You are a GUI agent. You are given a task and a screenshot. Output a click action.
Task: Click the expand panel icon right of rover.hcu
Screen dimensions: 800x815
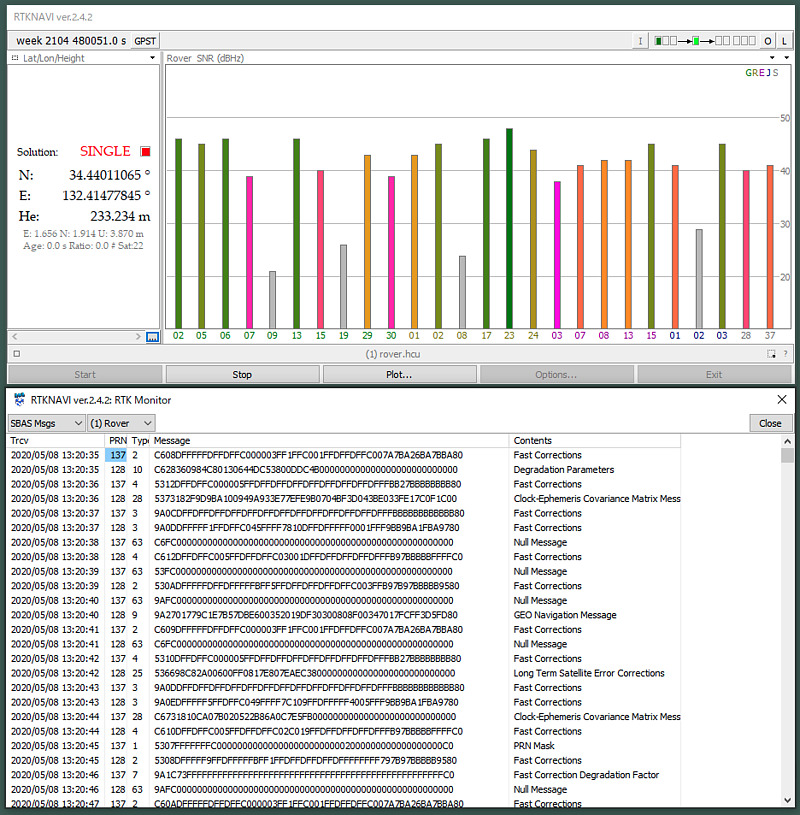771,354
